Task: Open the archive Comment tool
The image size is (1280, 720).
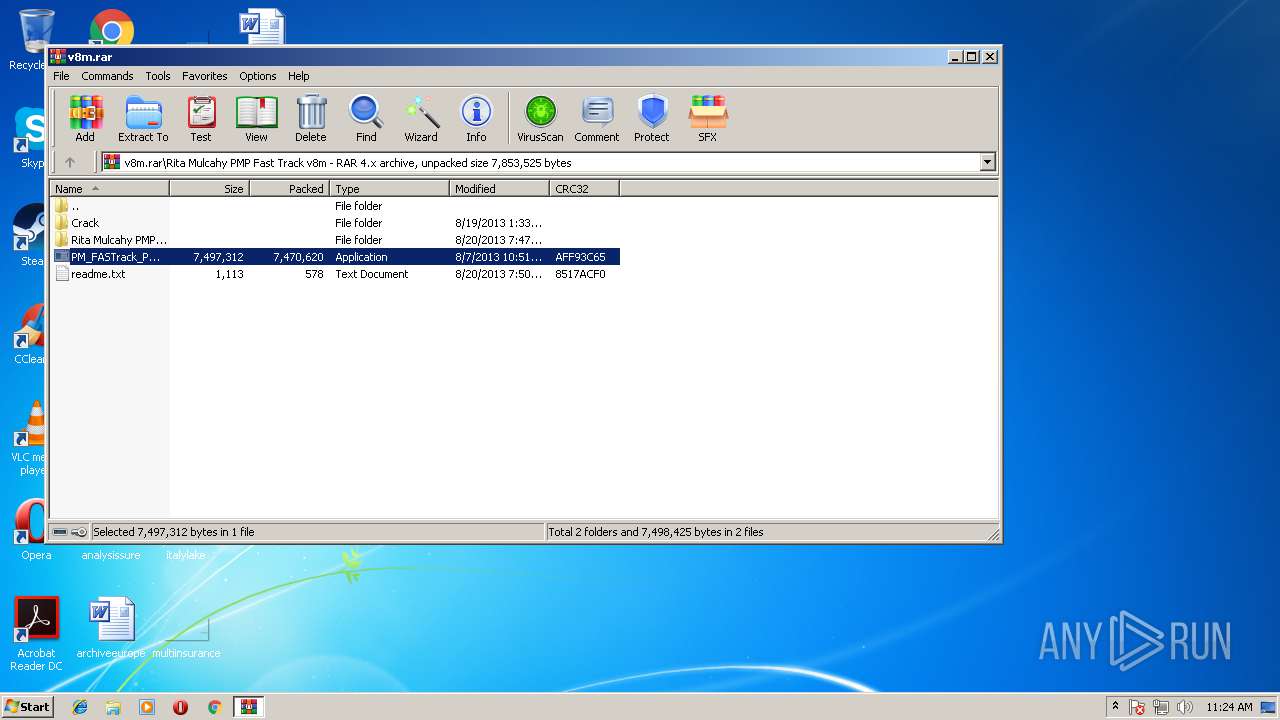Action: click(597, 119)
